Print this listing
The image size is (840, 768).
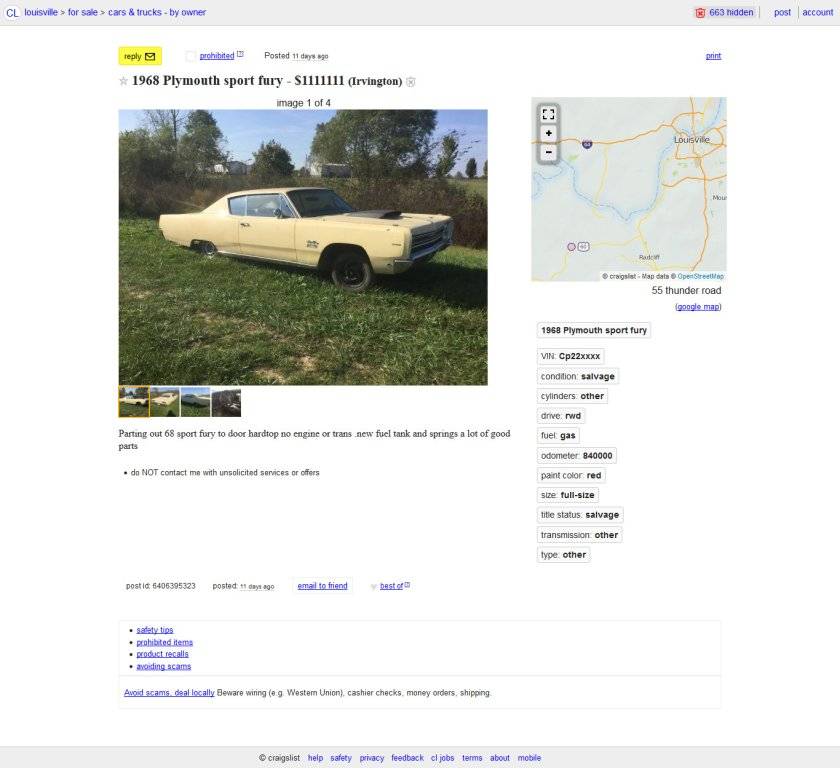coord(713,56)
